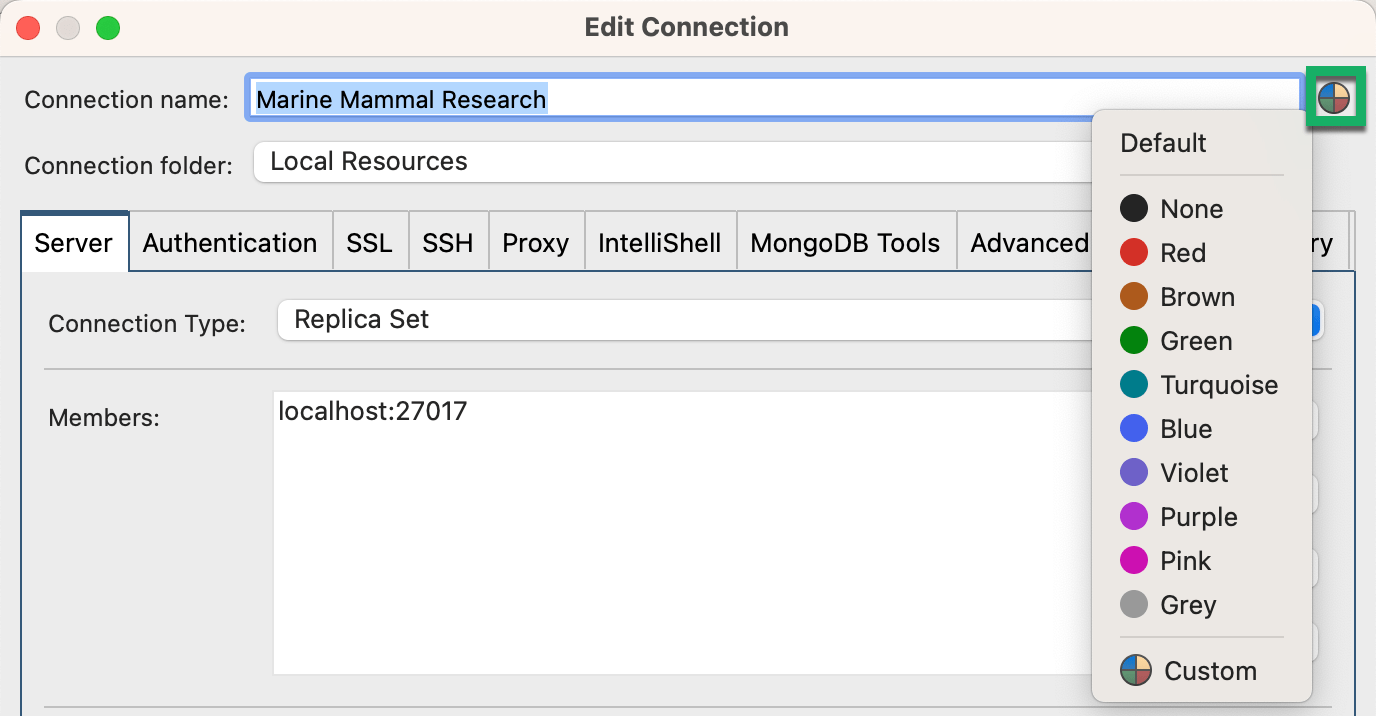The height and width of the screenshot is (716, 1376).
Task: Edit the Connection name field
Action: [x=700, y=98]
